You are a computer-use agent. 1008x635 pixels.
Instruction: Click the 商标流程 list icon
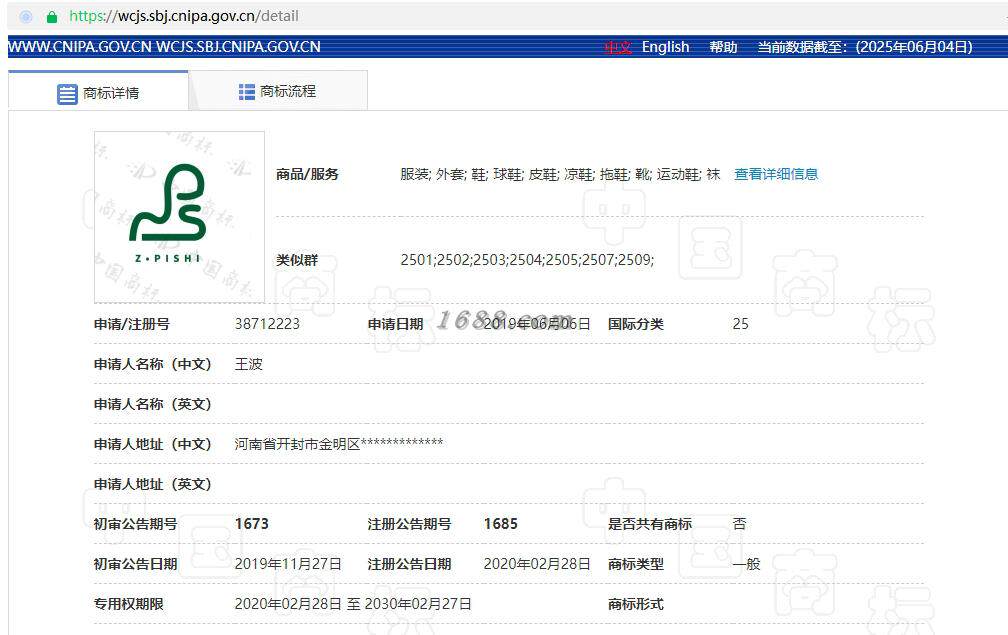tap(247, 92)
